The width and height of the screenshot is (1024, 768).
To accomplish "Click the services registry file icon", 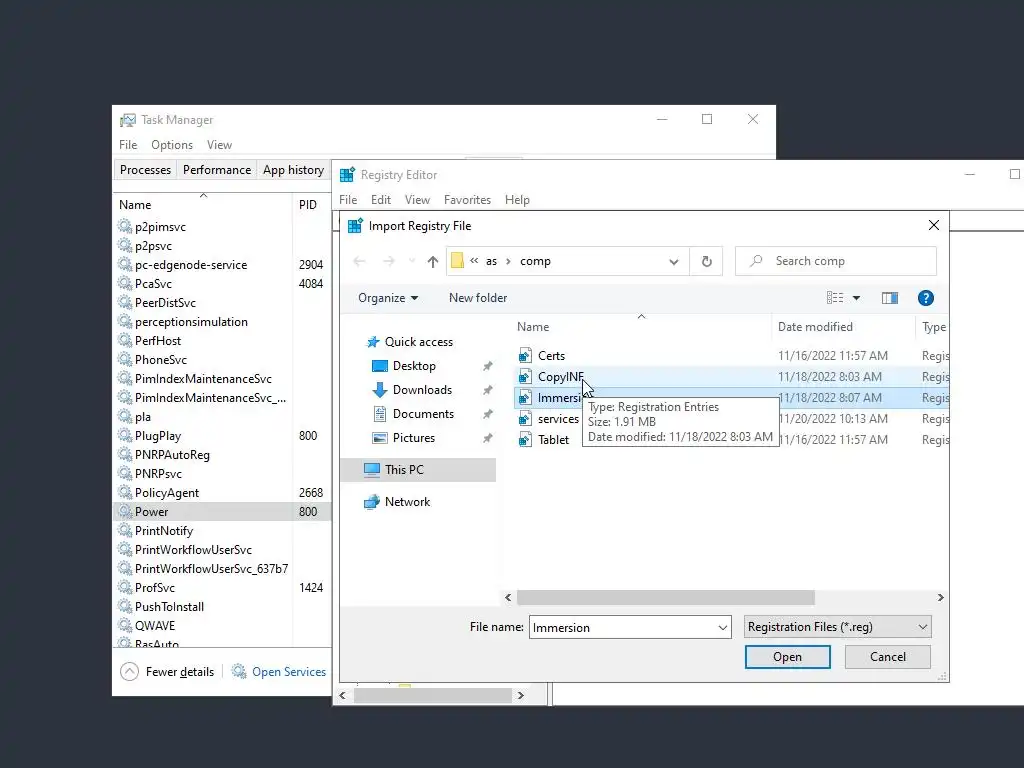I will click(x=525, y=419).
